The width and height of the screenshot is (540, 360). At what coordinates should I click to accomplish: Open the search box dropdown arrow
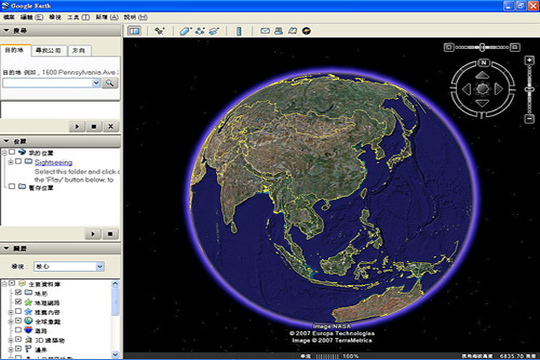coord(96,83)
